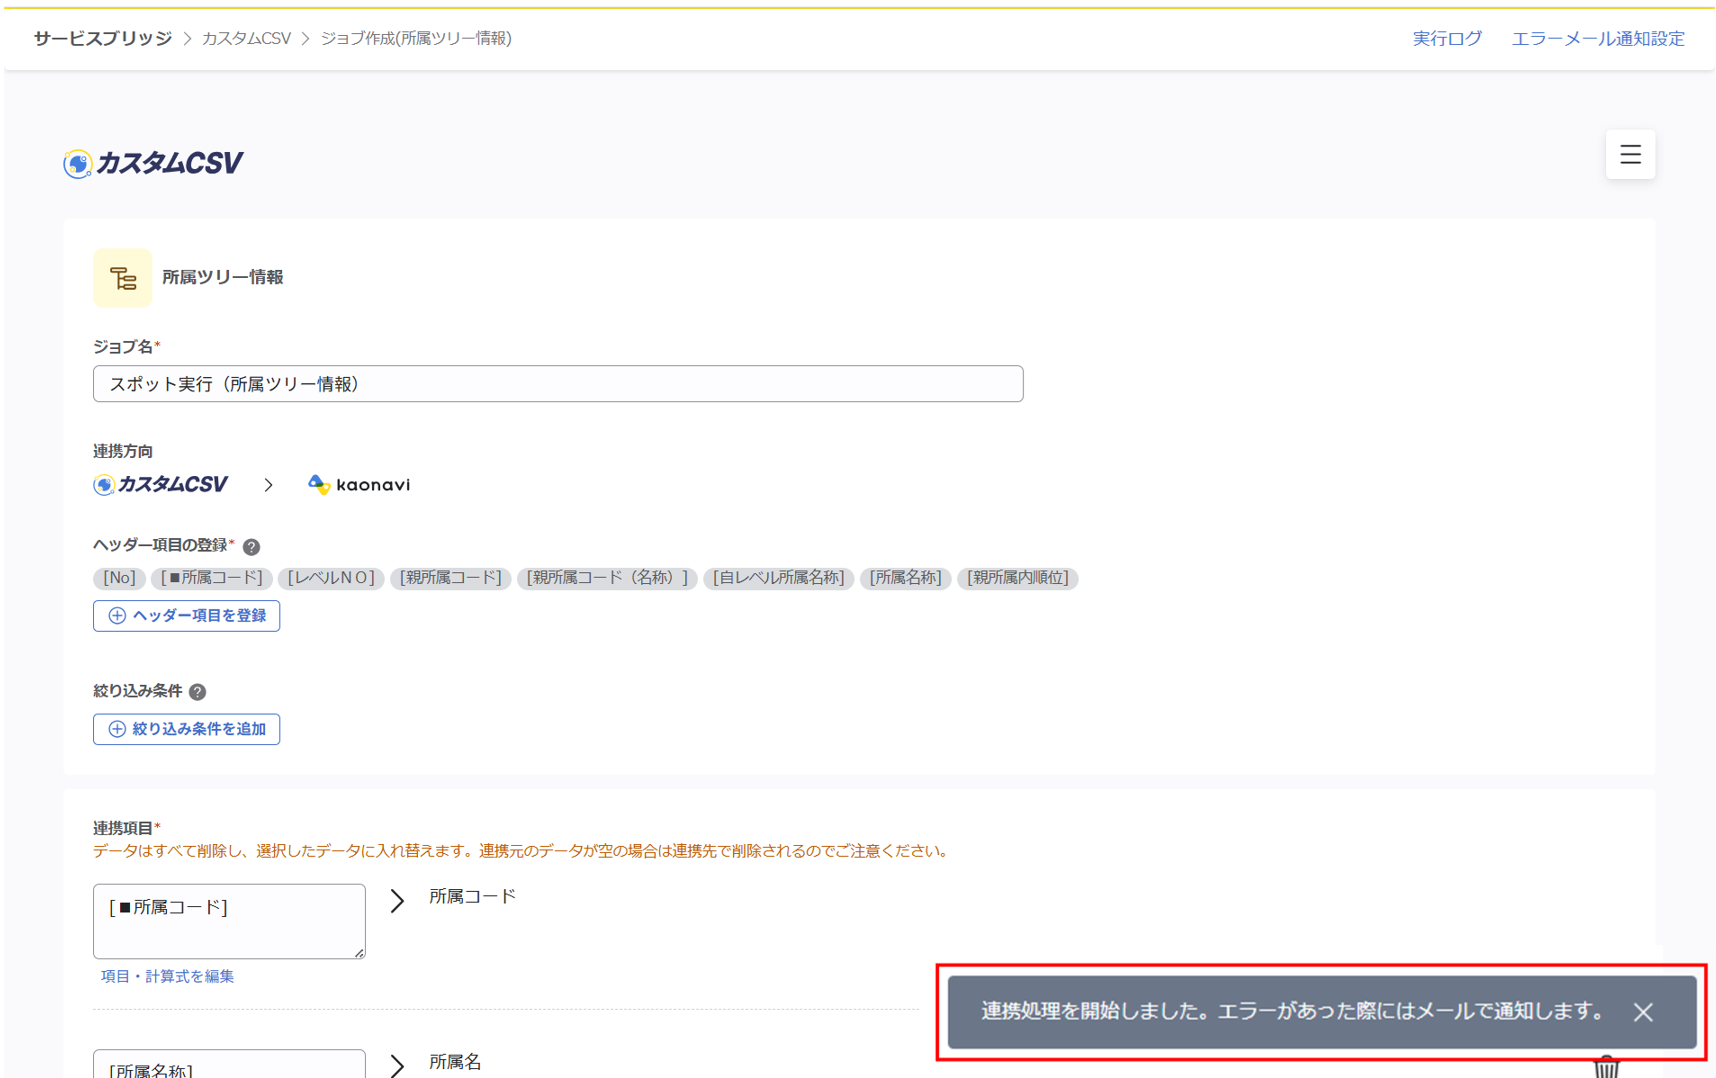Open the 絞り込み条件 help tooltip icon

197,690
